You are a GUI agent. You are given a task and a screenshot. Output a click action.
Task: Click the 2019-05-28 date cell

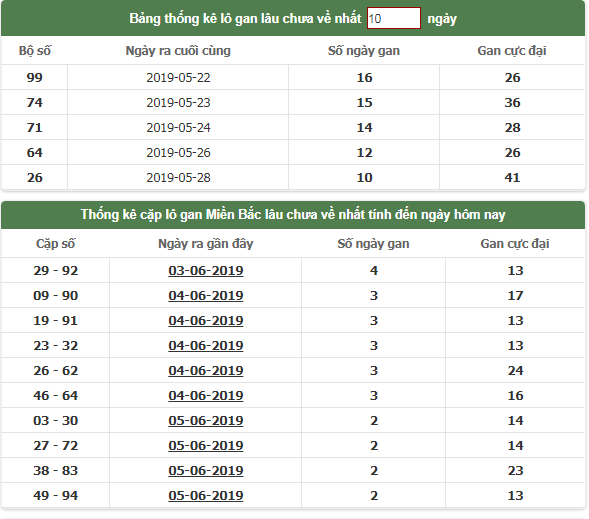click(x=178, y=177)
